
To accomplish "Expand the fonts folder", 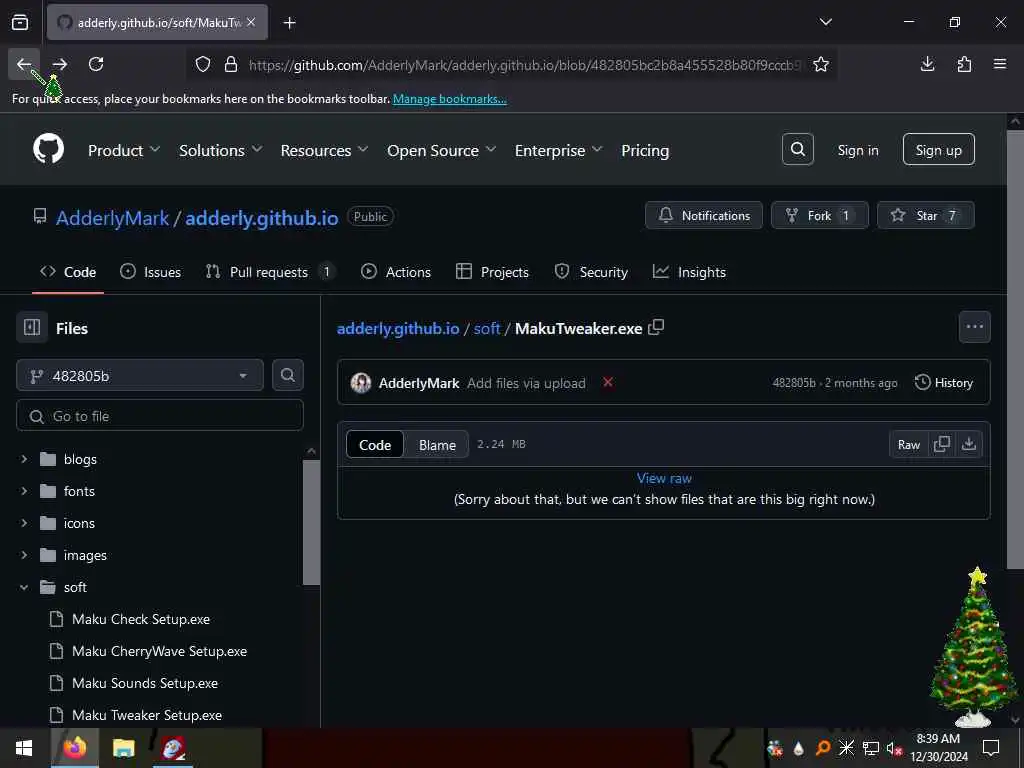I will [24, 491].
